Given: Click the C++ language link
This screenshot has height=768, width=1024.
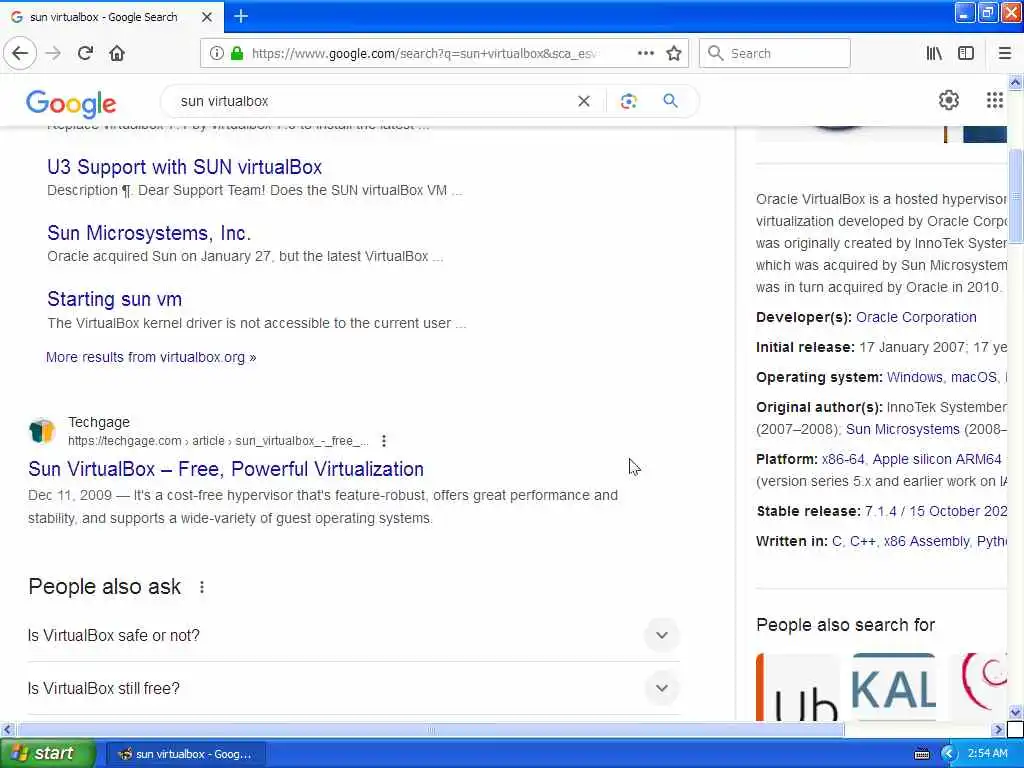Looking at the screenshot, I should point(862,541).
